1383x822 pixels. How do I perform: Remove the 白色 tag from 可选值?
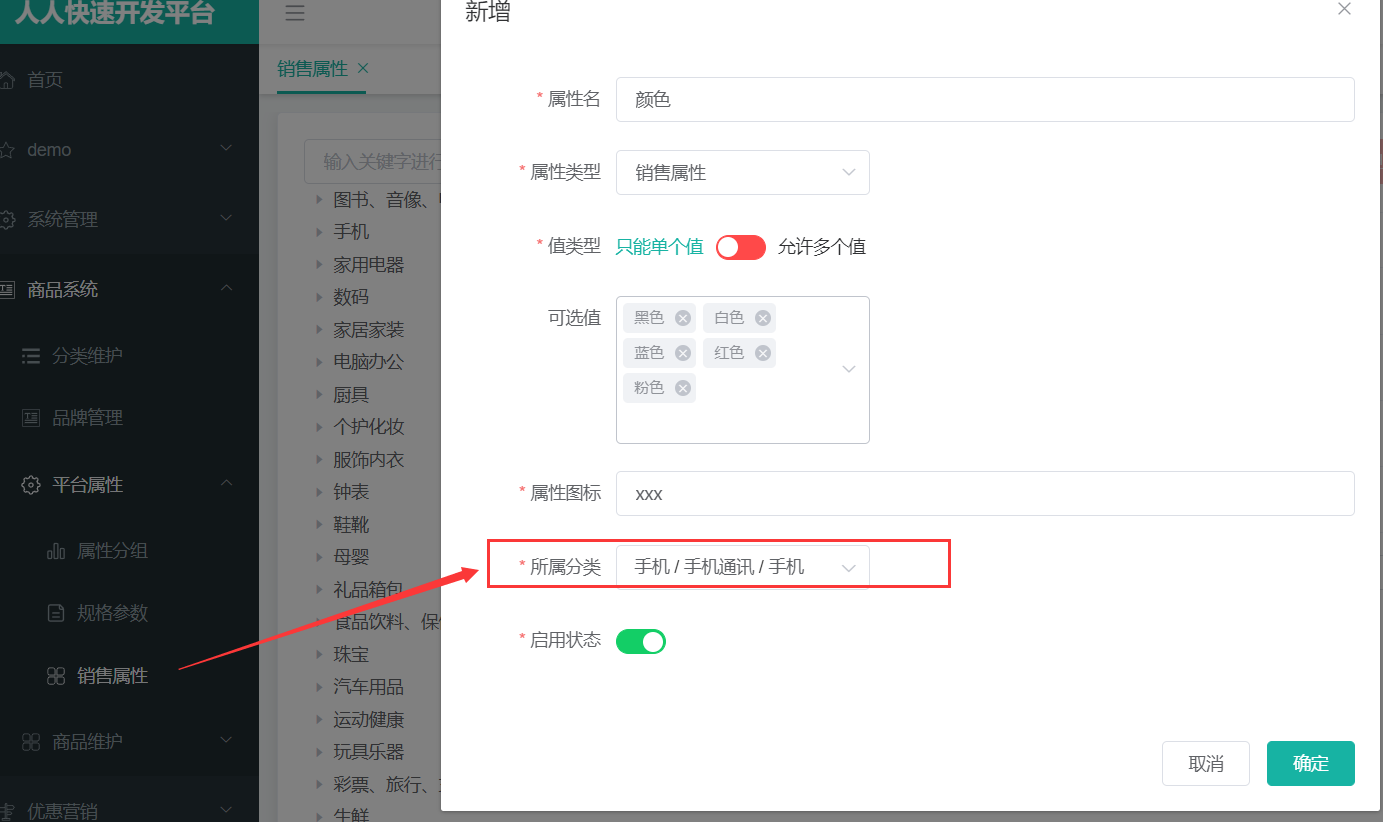click(763, 318)
